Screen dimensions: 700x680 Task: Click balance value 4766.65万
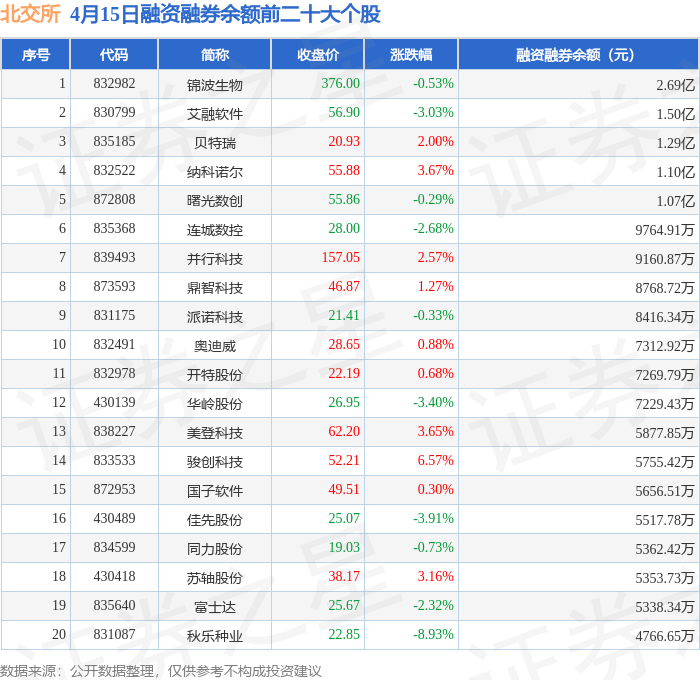(665, 636)
